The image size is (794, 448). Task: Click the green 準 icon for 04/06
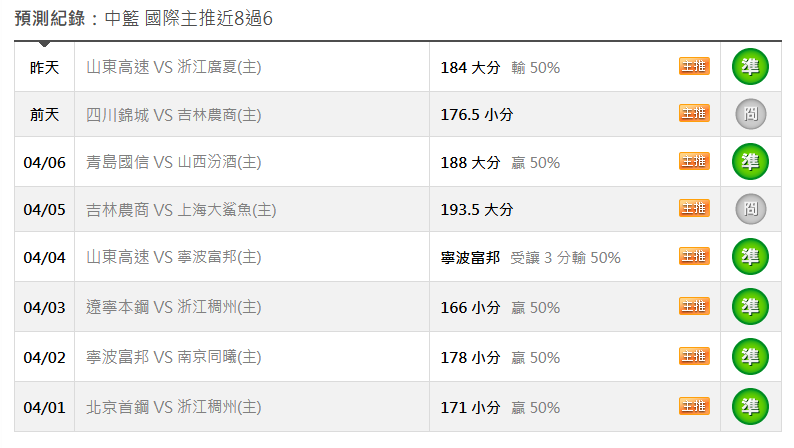point(750,161)
